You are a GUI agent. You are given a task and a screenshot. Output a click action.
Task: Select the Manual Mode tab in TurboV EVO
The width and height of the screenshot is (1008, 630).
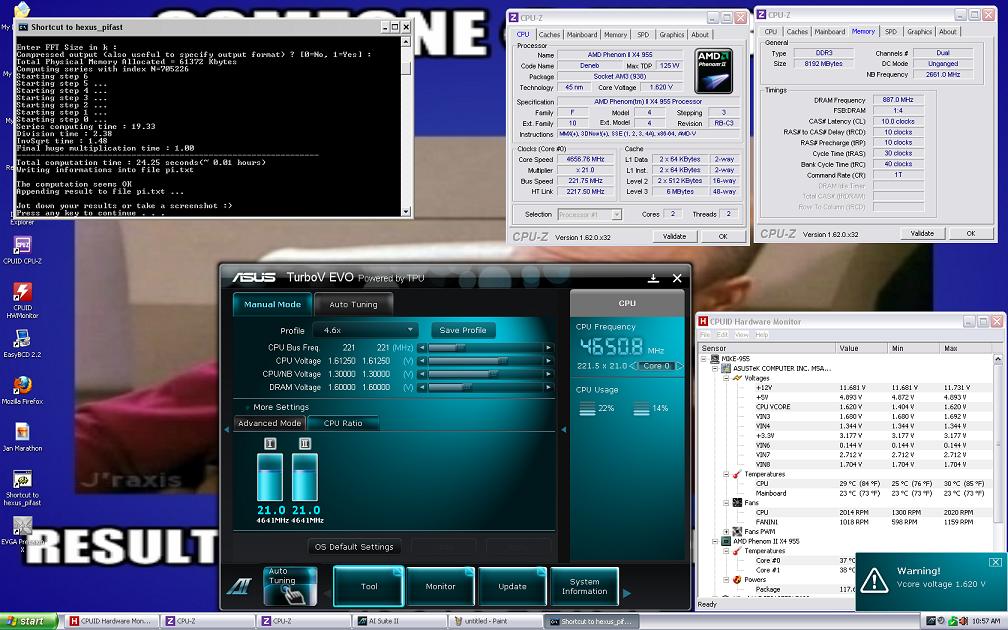pyautogui.click(x=272, y=305)
